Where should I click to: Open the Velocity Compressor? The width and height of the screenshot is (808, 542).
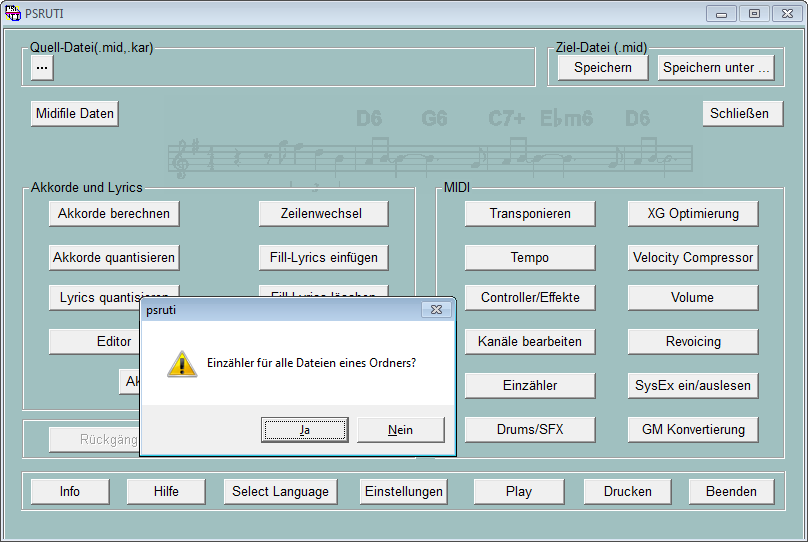693,258
